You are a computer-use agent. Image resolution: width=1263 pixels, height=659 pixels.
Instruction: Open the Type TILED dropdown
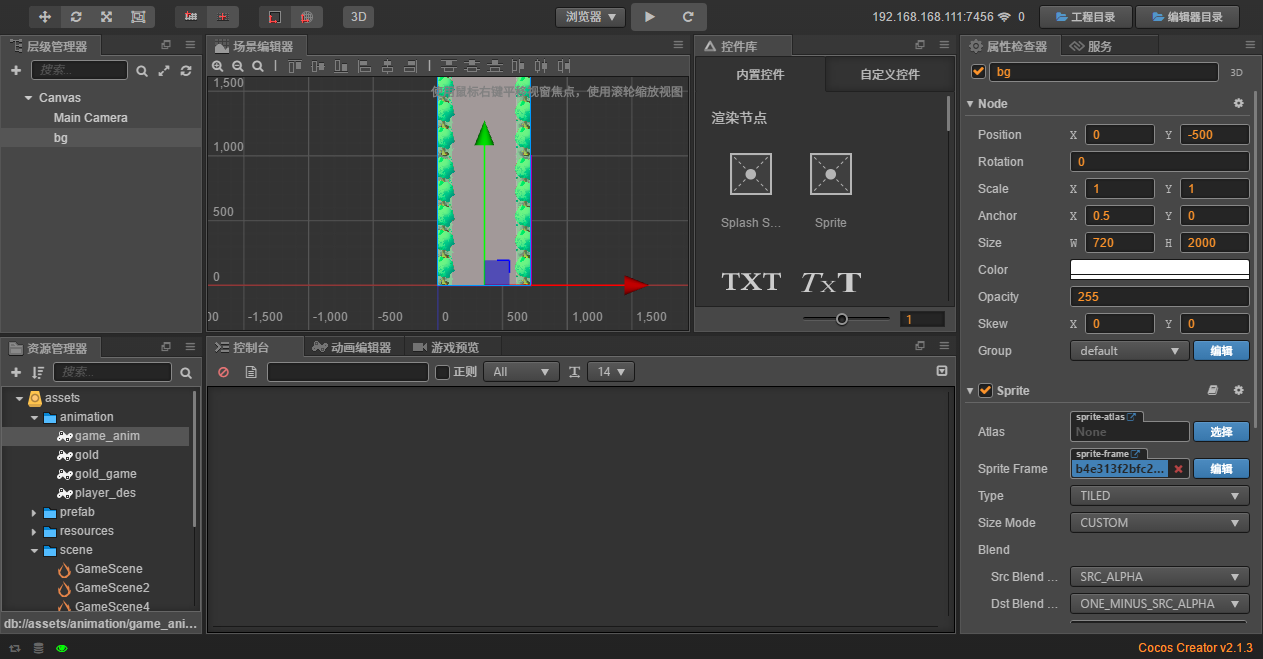coord(1159,496)
